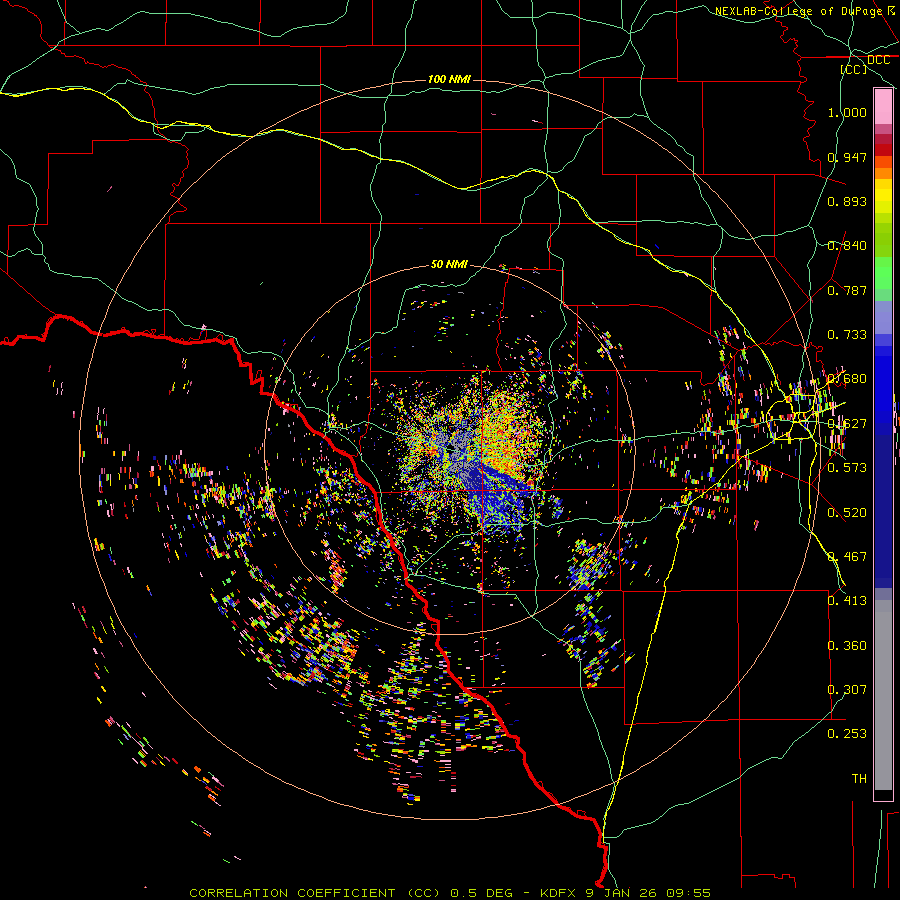Viewport: 900px width, 900px height.
Task: Click the gray segment of the color bar
Action: pyautogui.click(x=883, y=695)
